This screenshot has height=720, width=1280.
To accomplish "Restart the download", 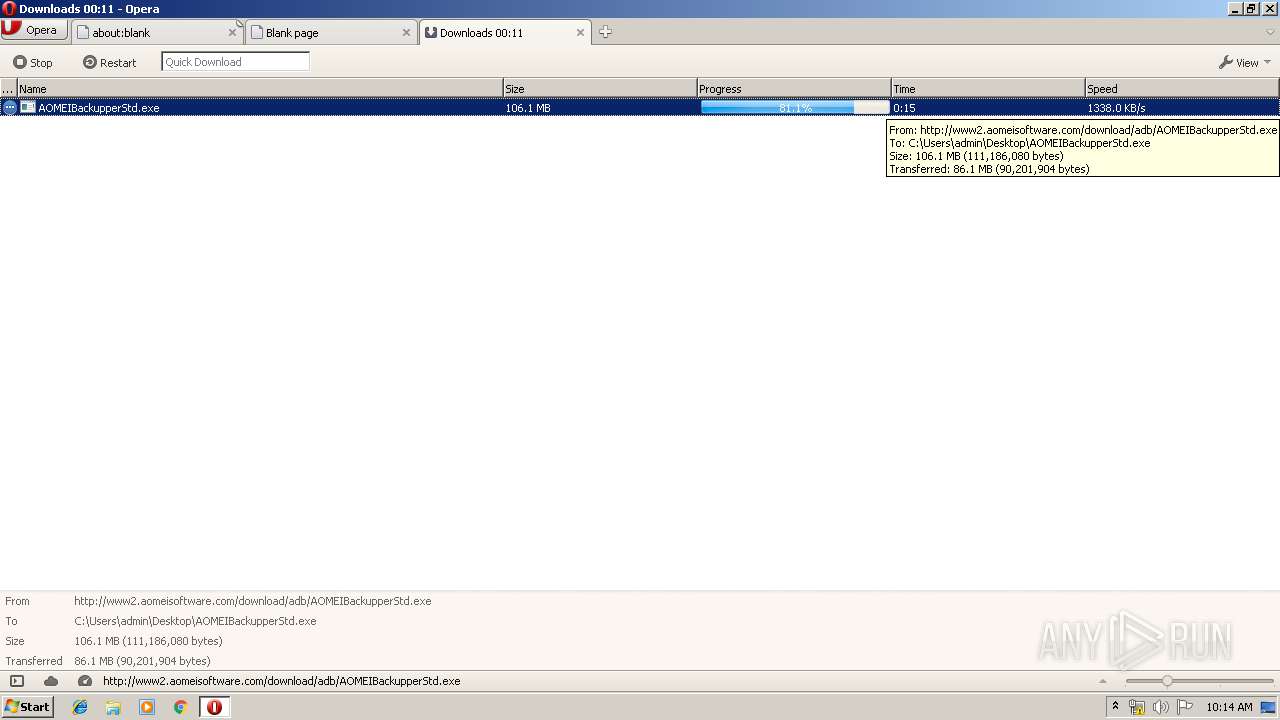I will tap(109, 62).
